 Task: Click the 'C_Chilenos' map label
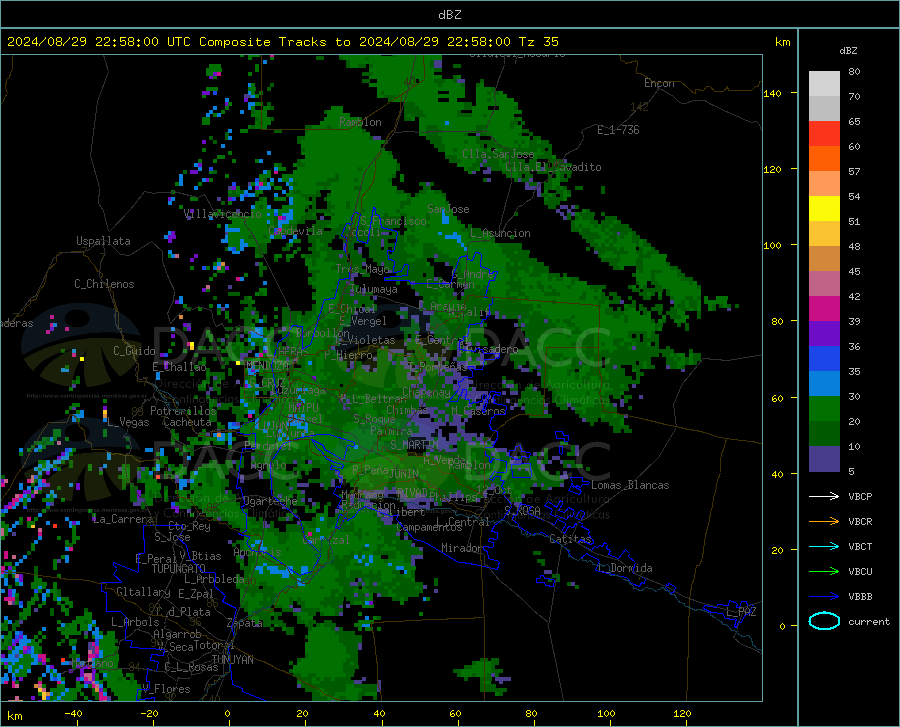coord(104,284)
